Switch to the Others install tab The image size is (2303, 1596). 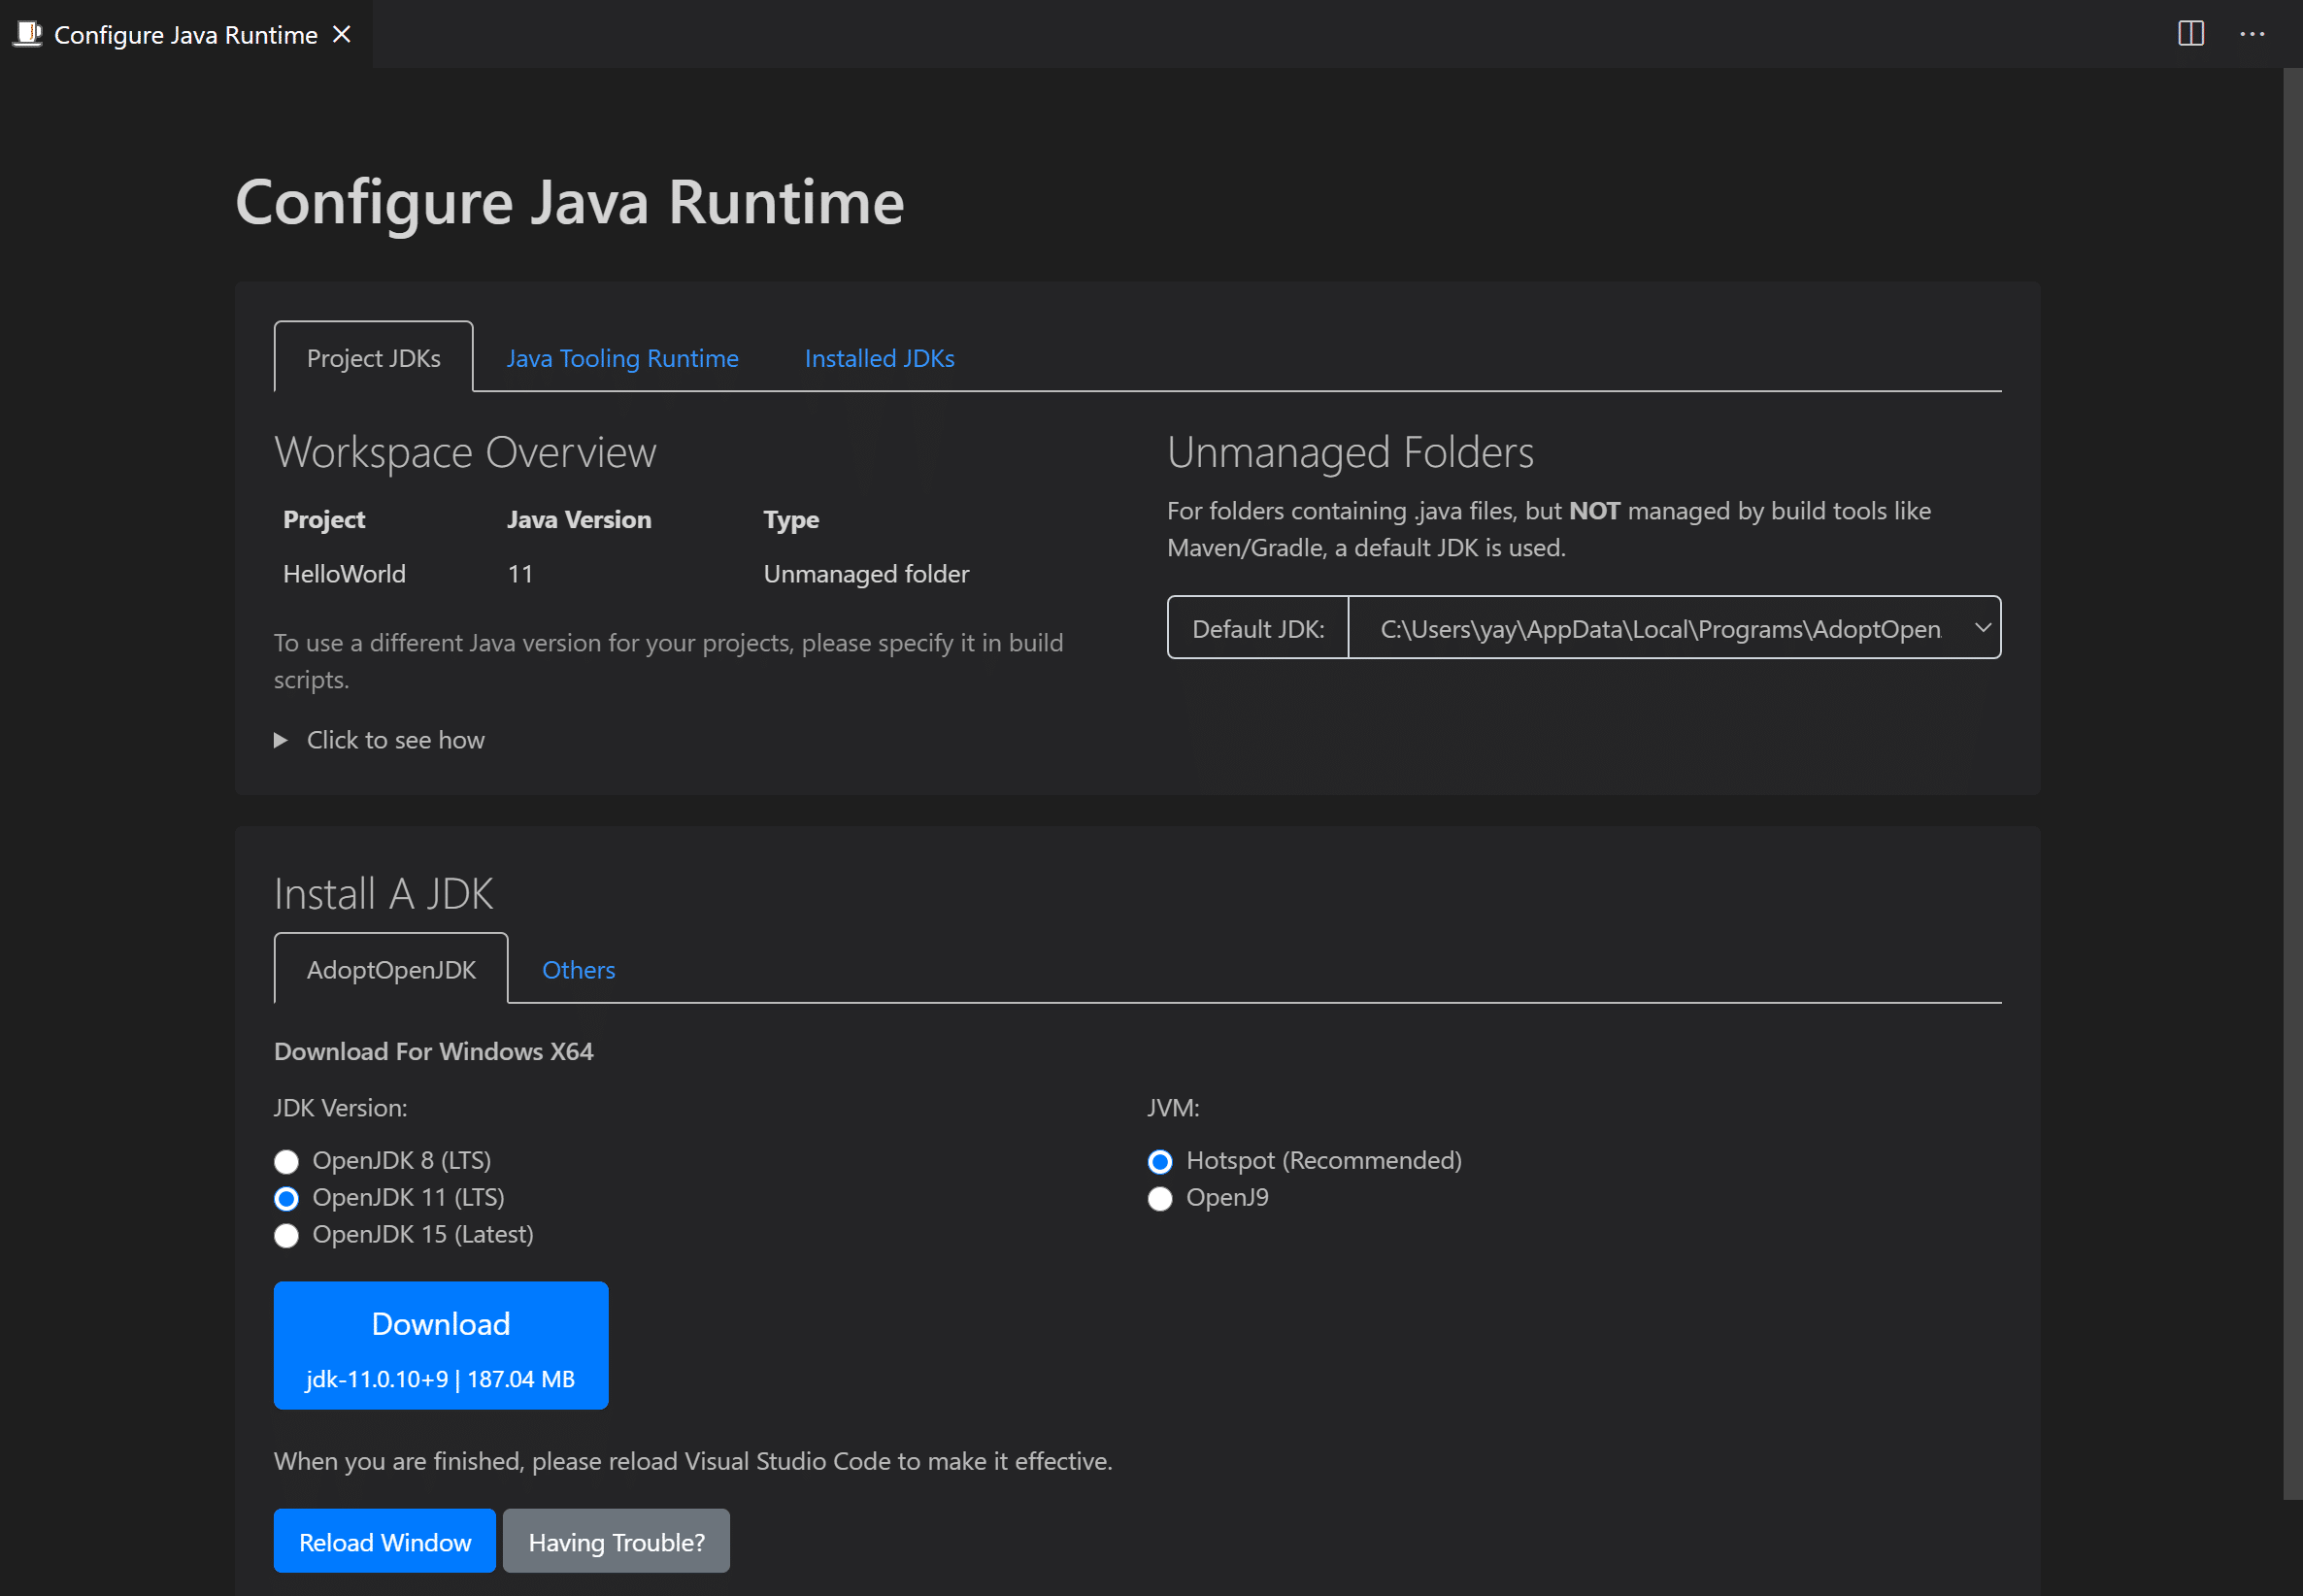click(x=578, y=970)
